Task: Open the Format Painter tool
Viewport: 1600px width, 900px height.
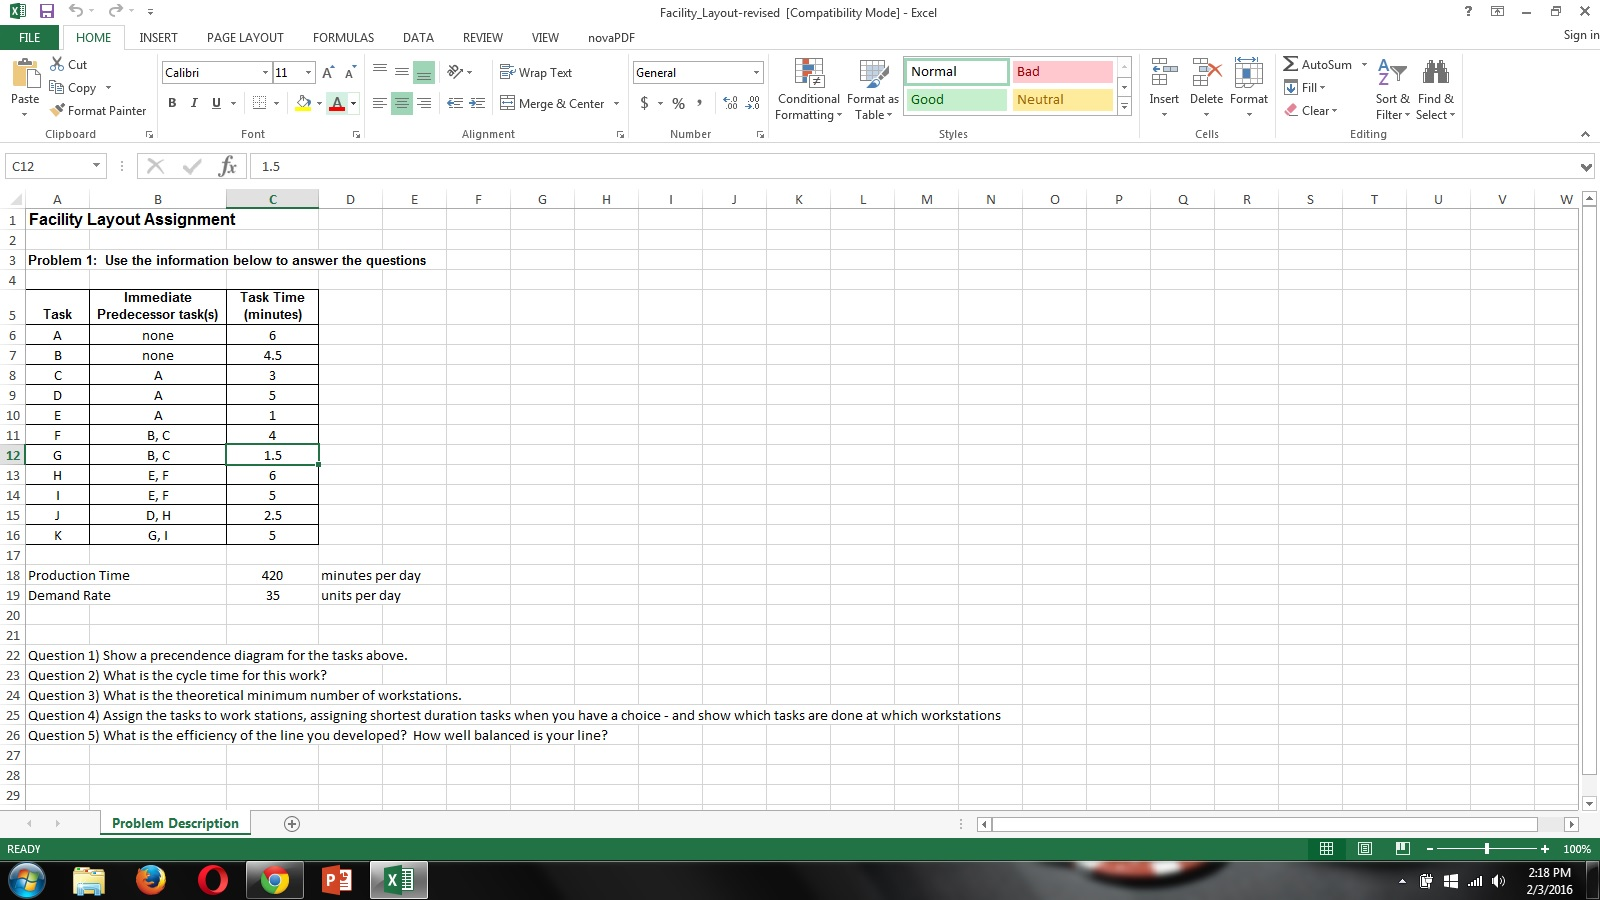Action: coord(97,110)
